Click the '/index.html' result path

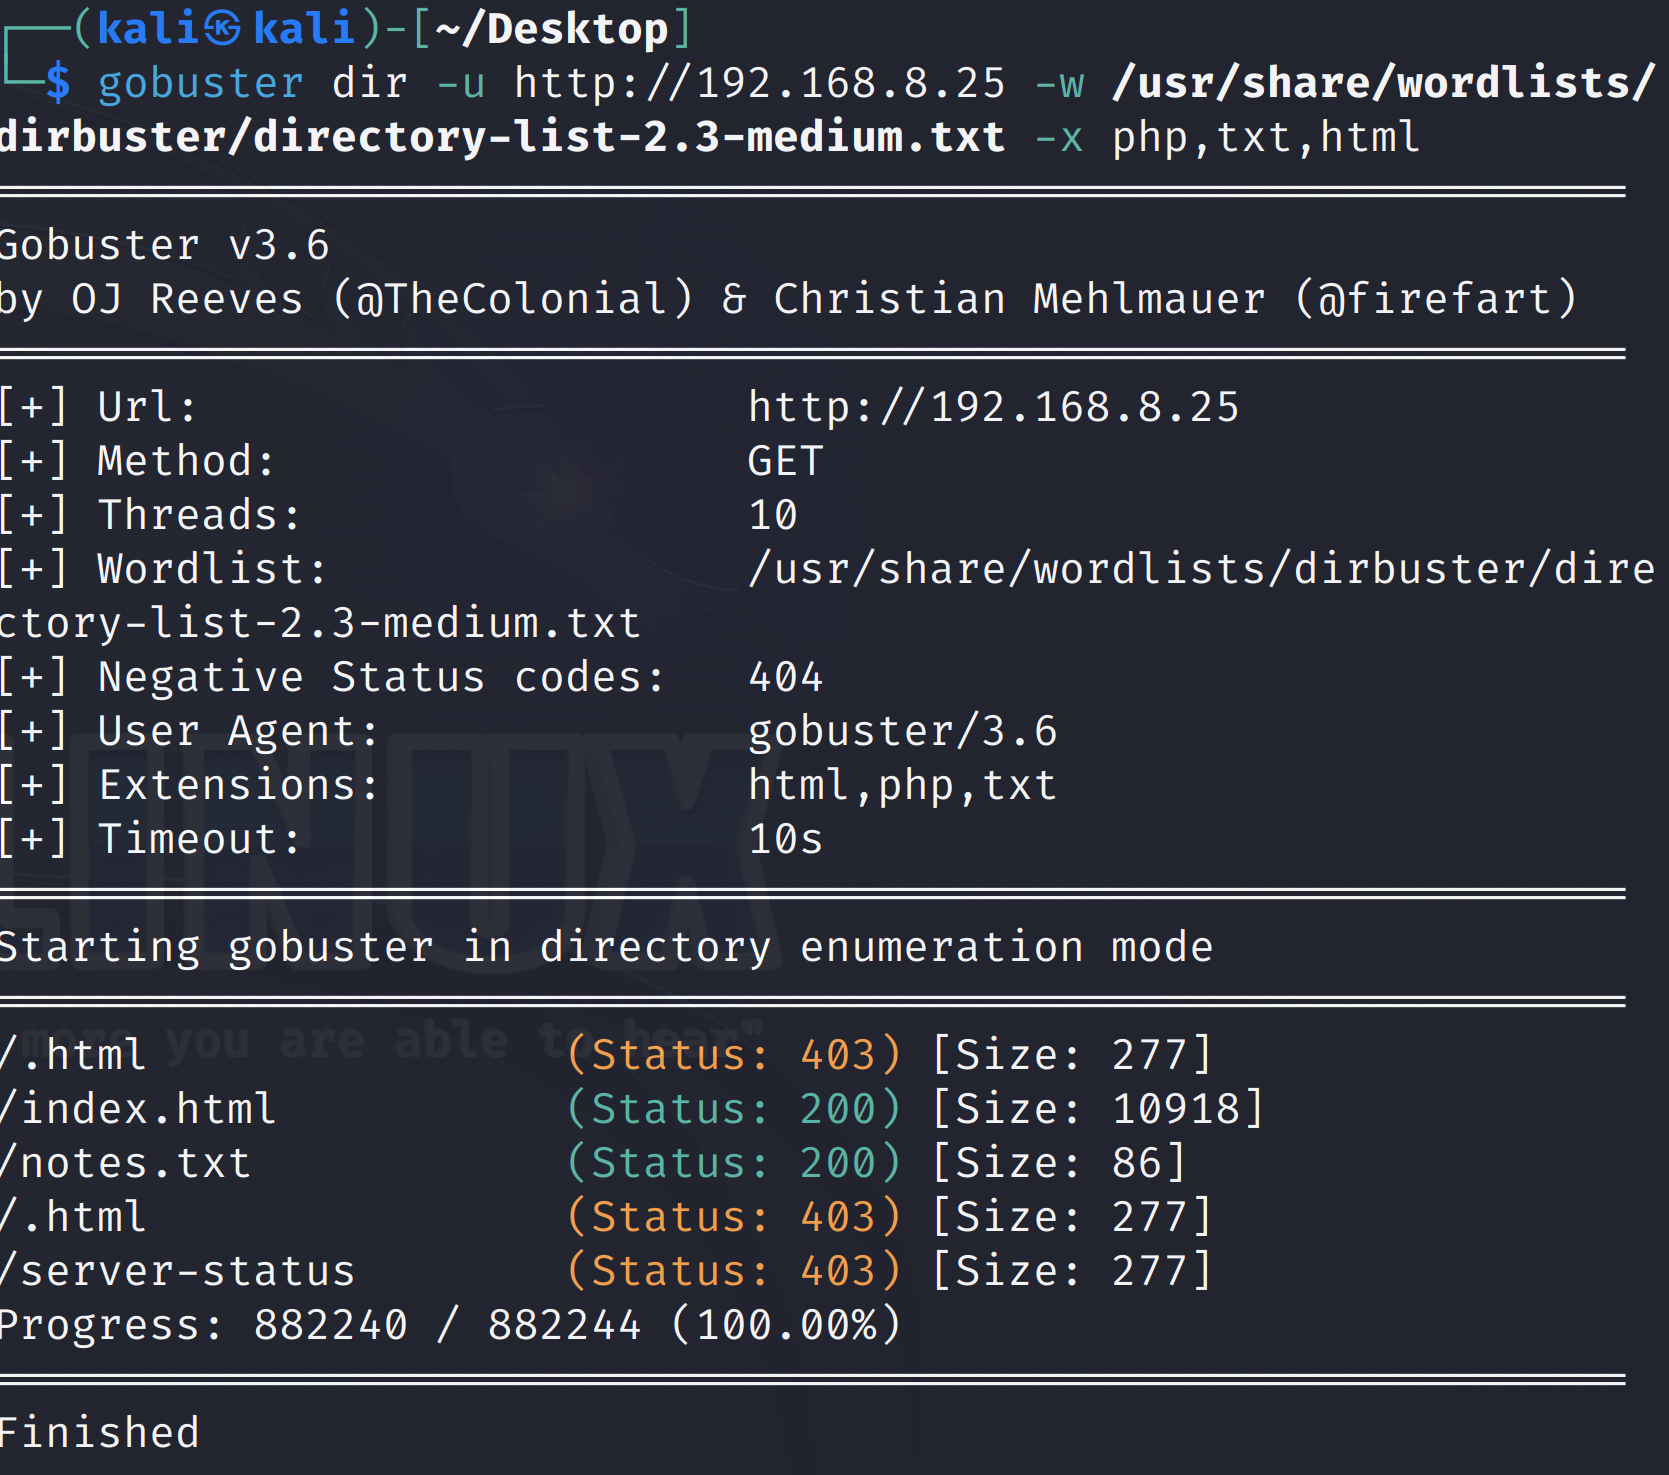point(138,1109)
